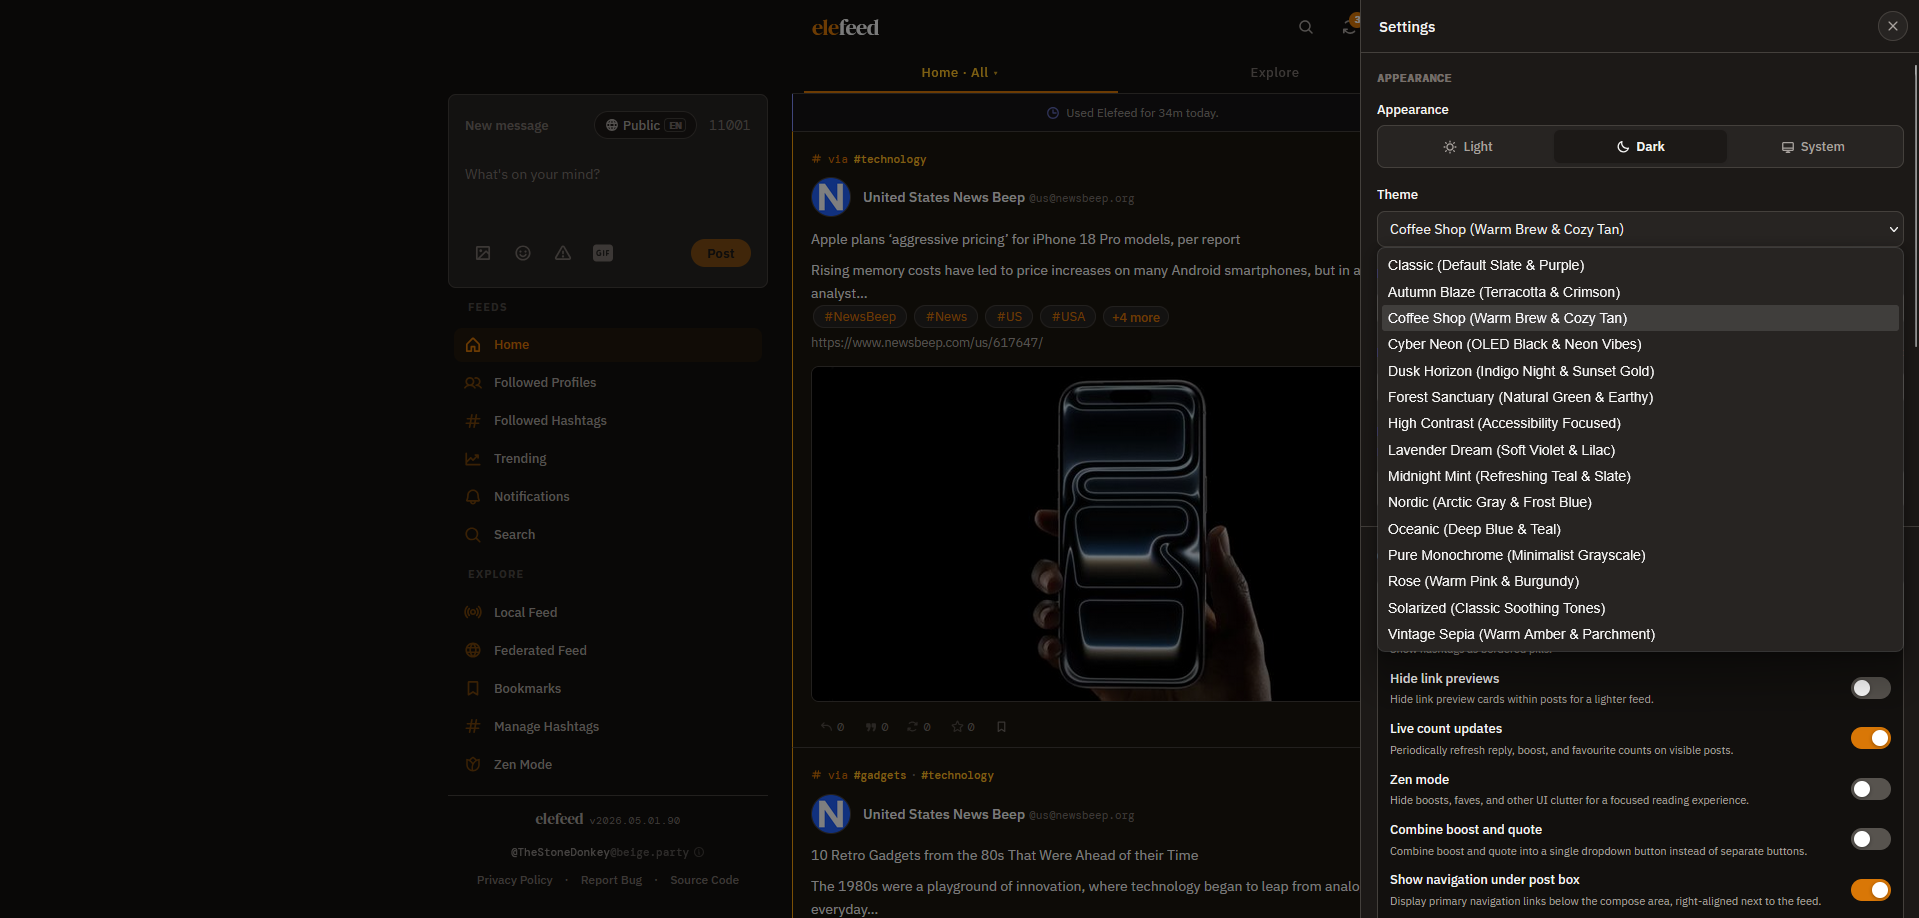Bookmark the iPhone 18 Pro post

(1001, 727)
